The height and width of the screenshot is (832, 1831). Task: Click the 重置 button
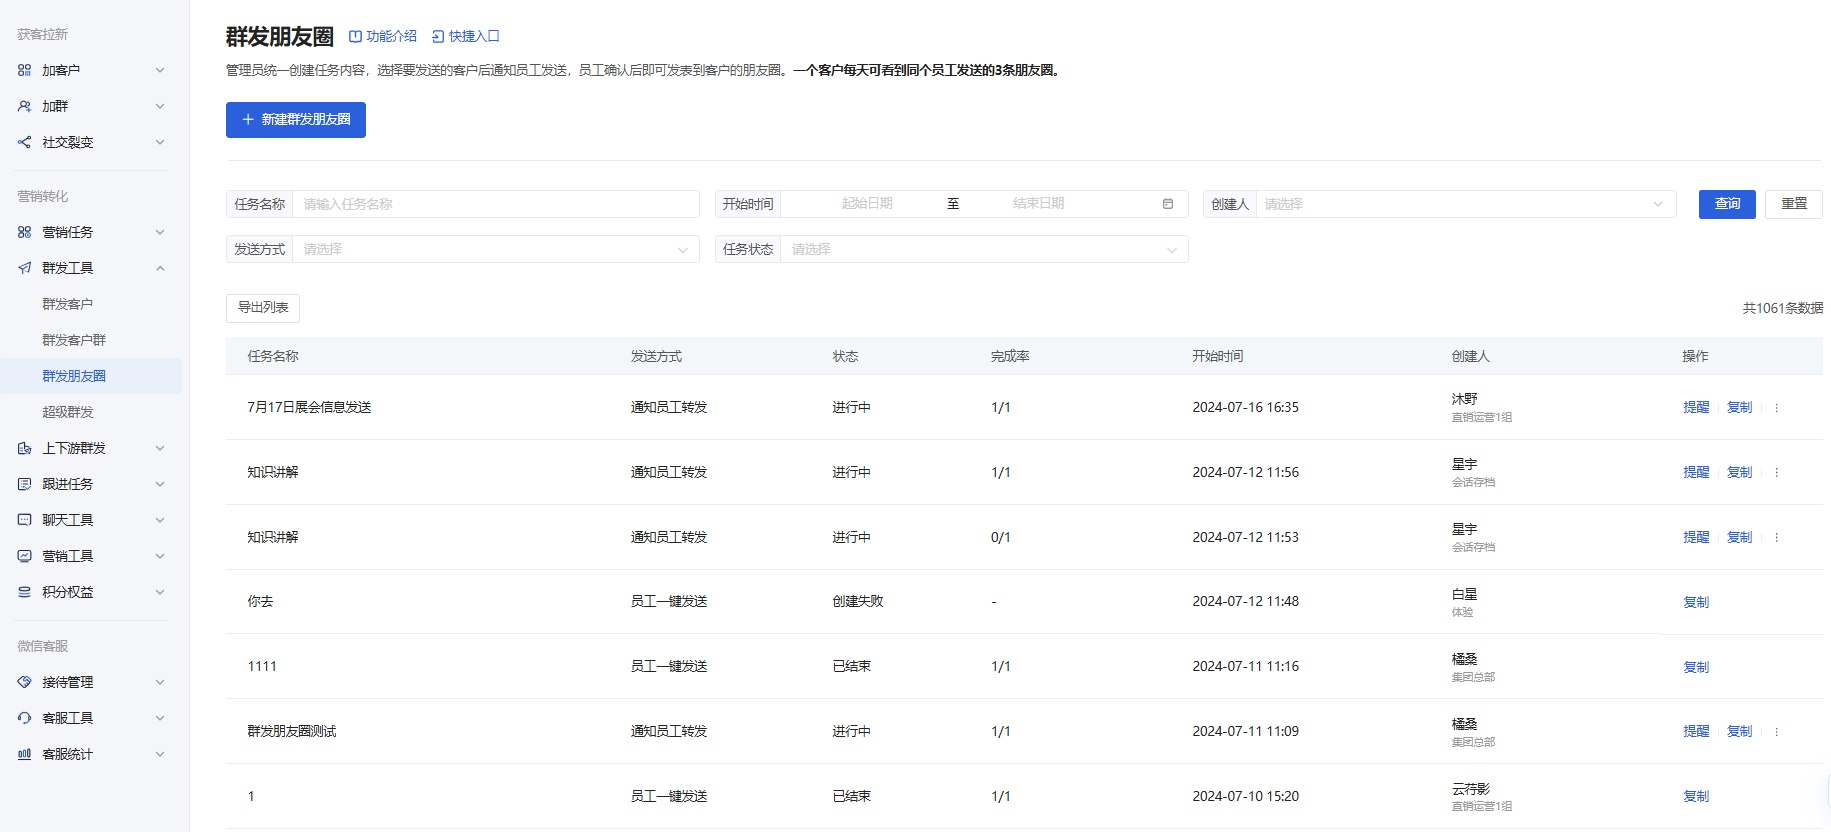coord(1794,204)
